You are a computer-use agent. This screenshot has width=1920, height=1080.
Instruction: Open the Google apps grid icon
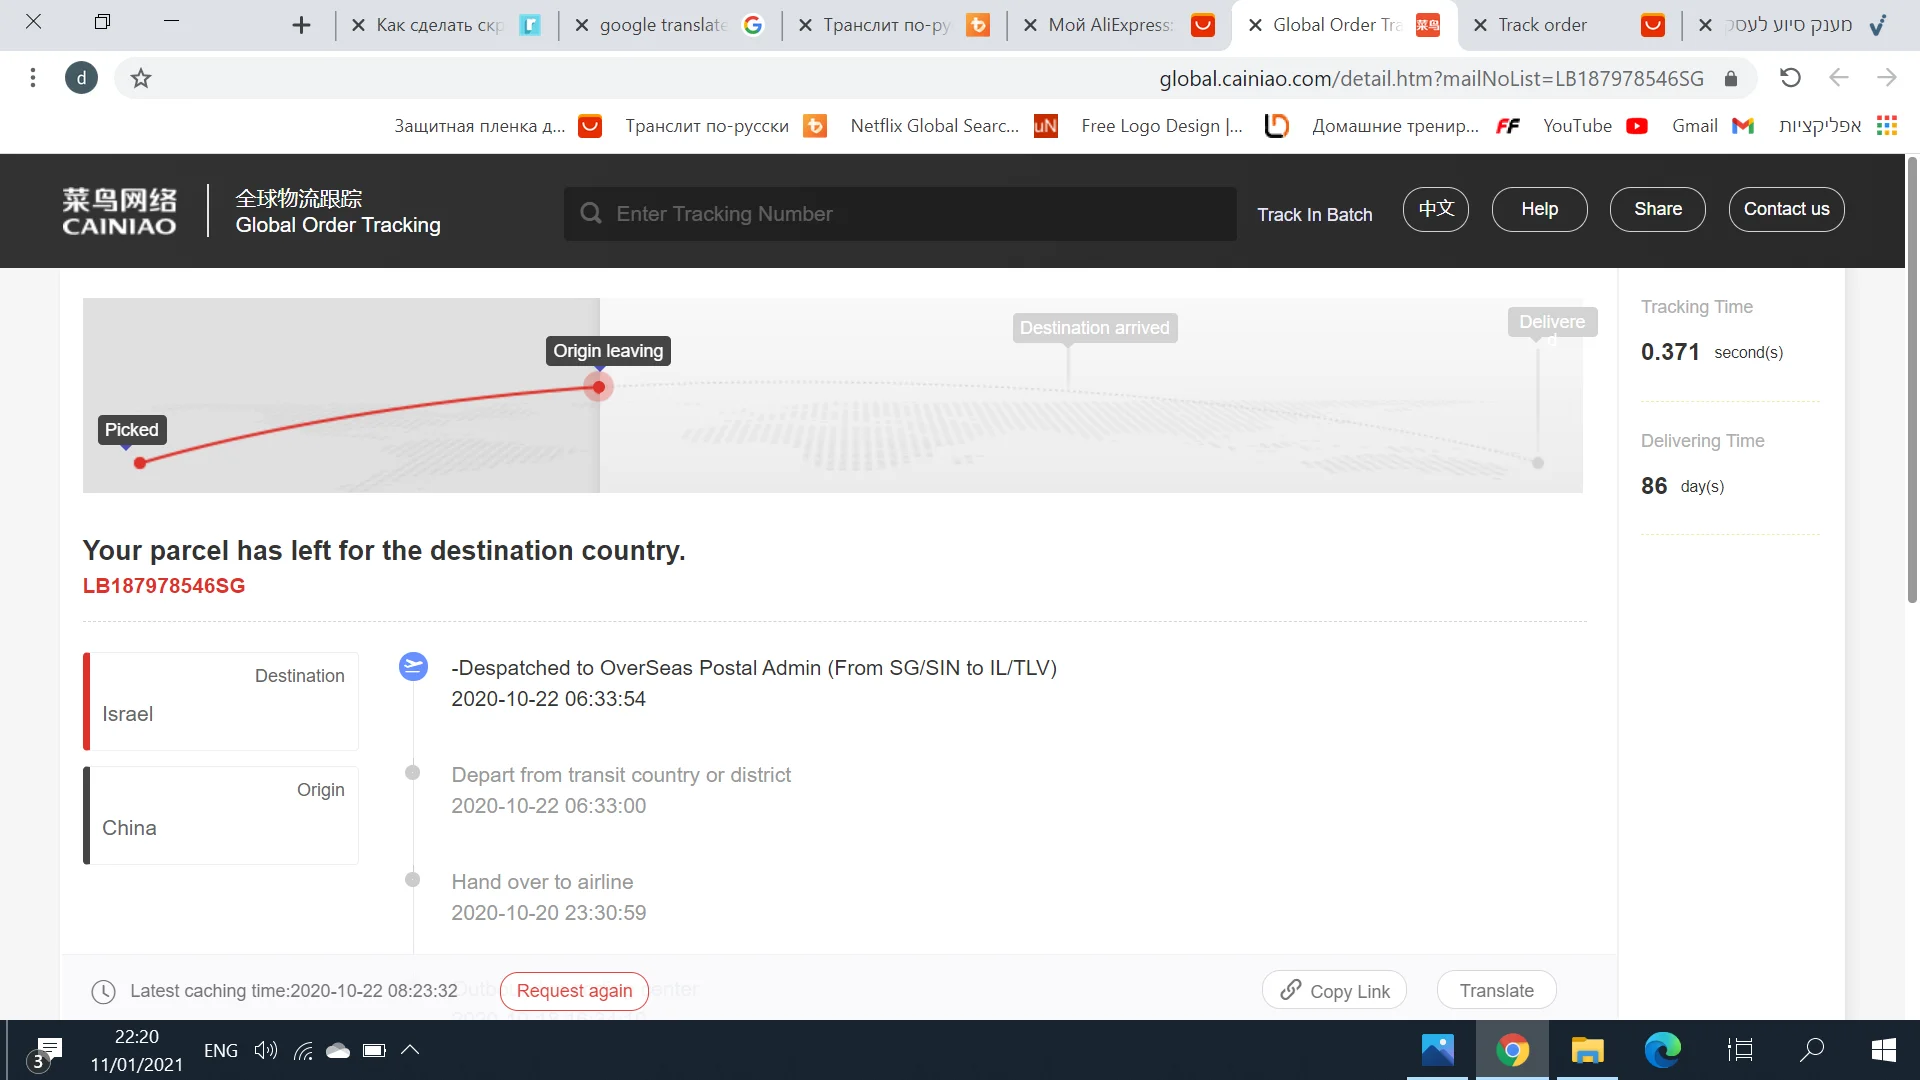tap(1886, 125)
